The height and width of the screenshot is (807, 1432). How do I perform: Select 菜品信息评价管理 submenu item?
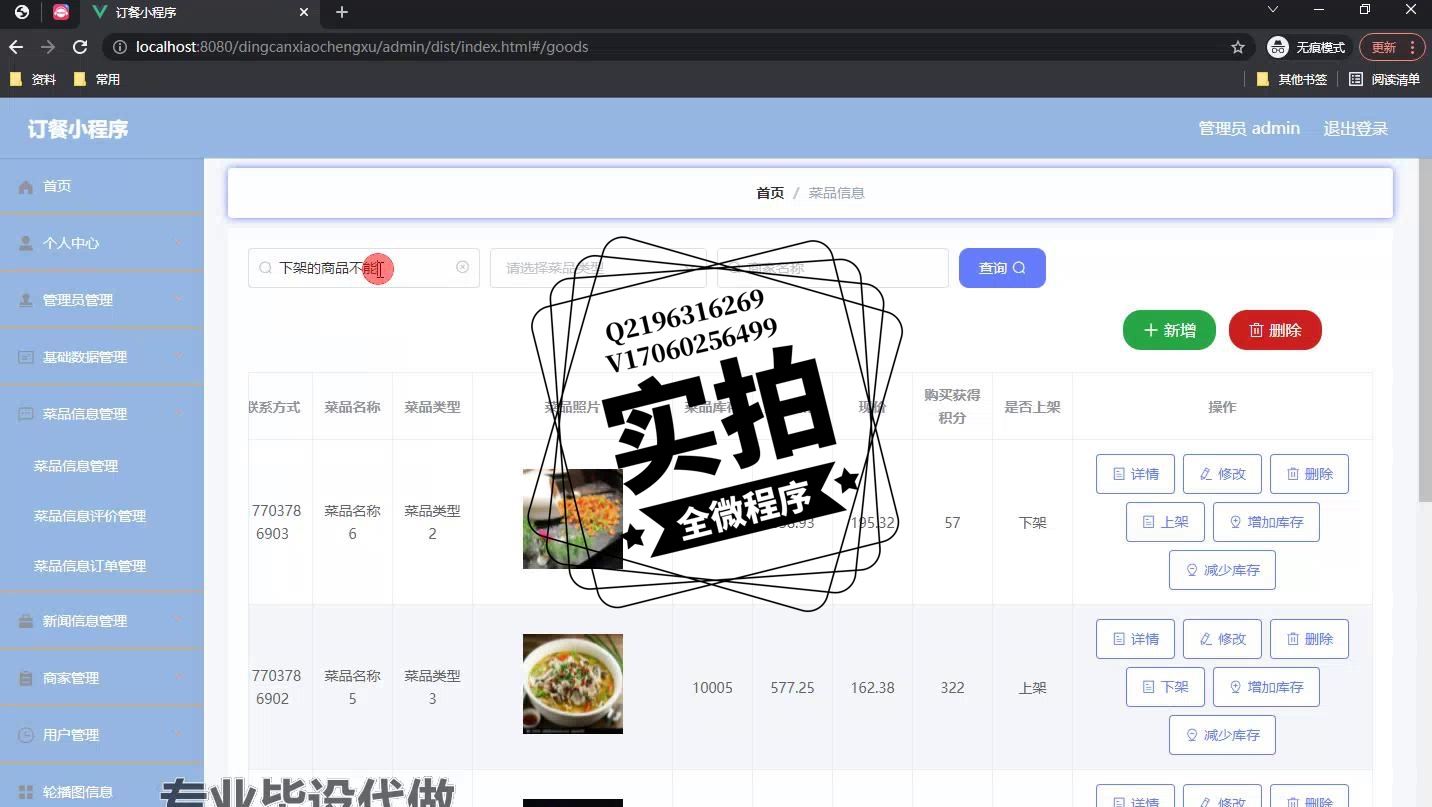(90, 516)
